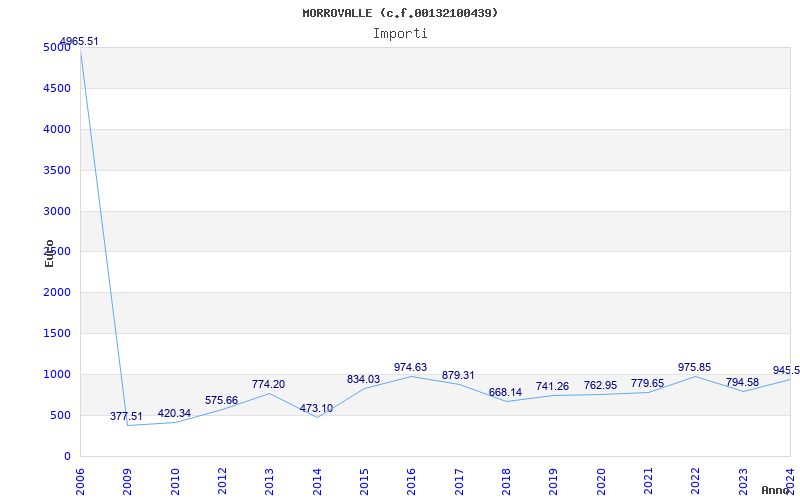Click the 2017 year tick label

click(x=459, y=482)
